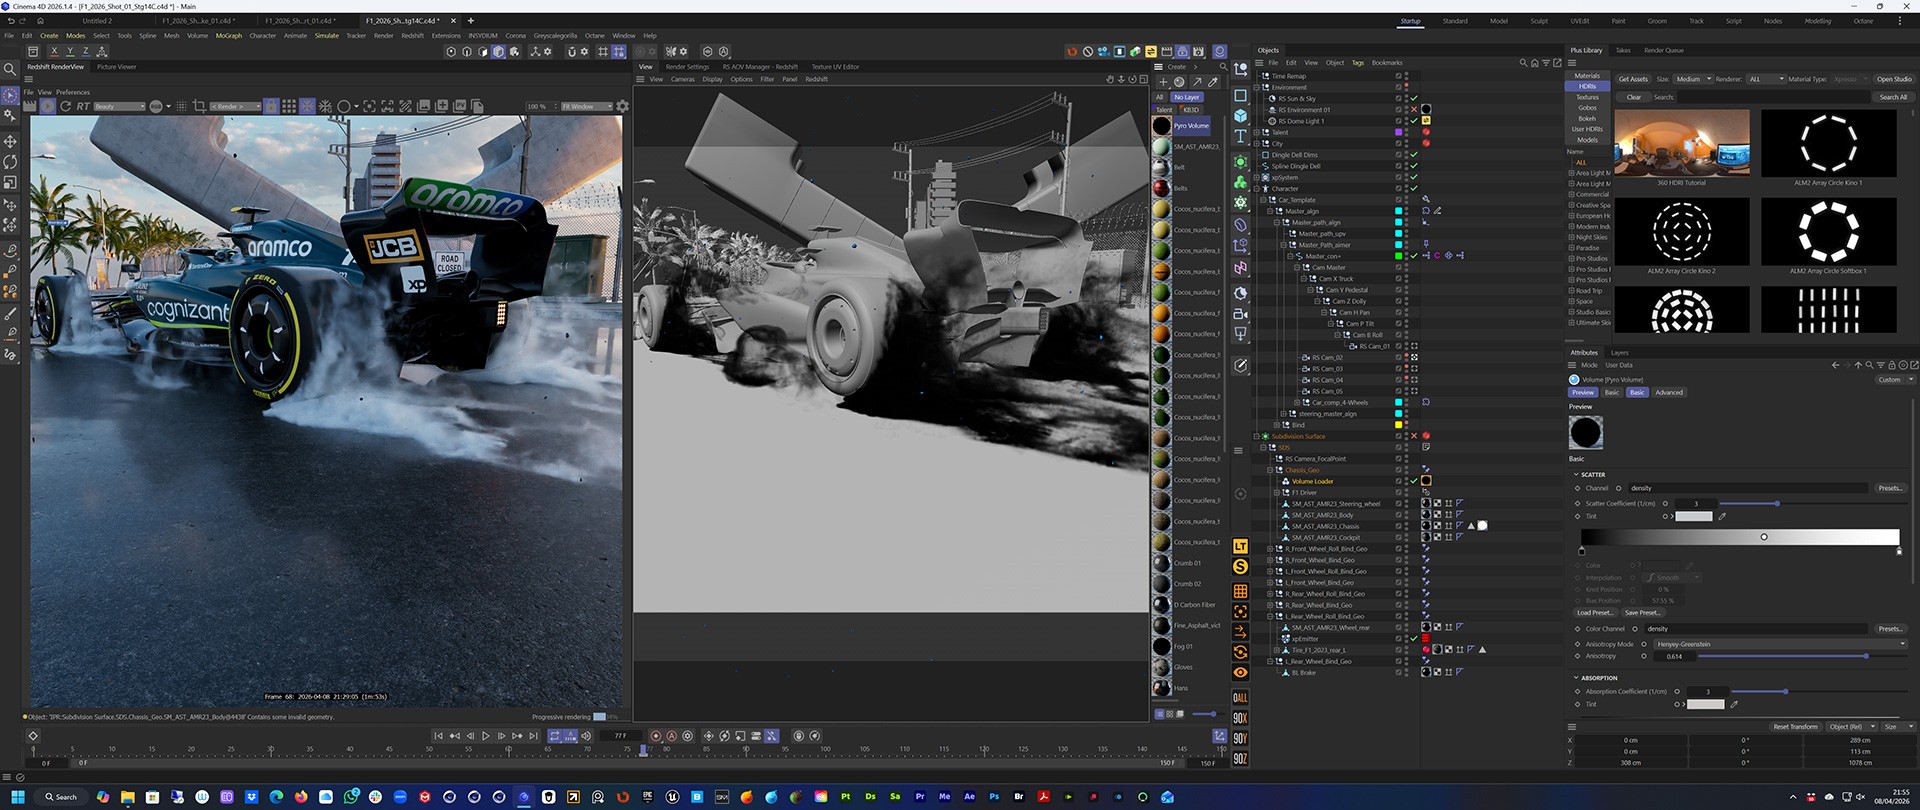Collapse the Environment tree node
This screenshot has height=810, width=1920.
pos(1258,87)
